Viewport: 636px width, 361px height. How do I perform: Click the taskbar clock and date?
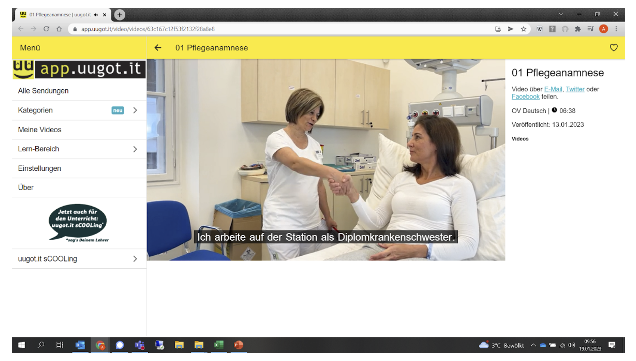coord(590,345)
